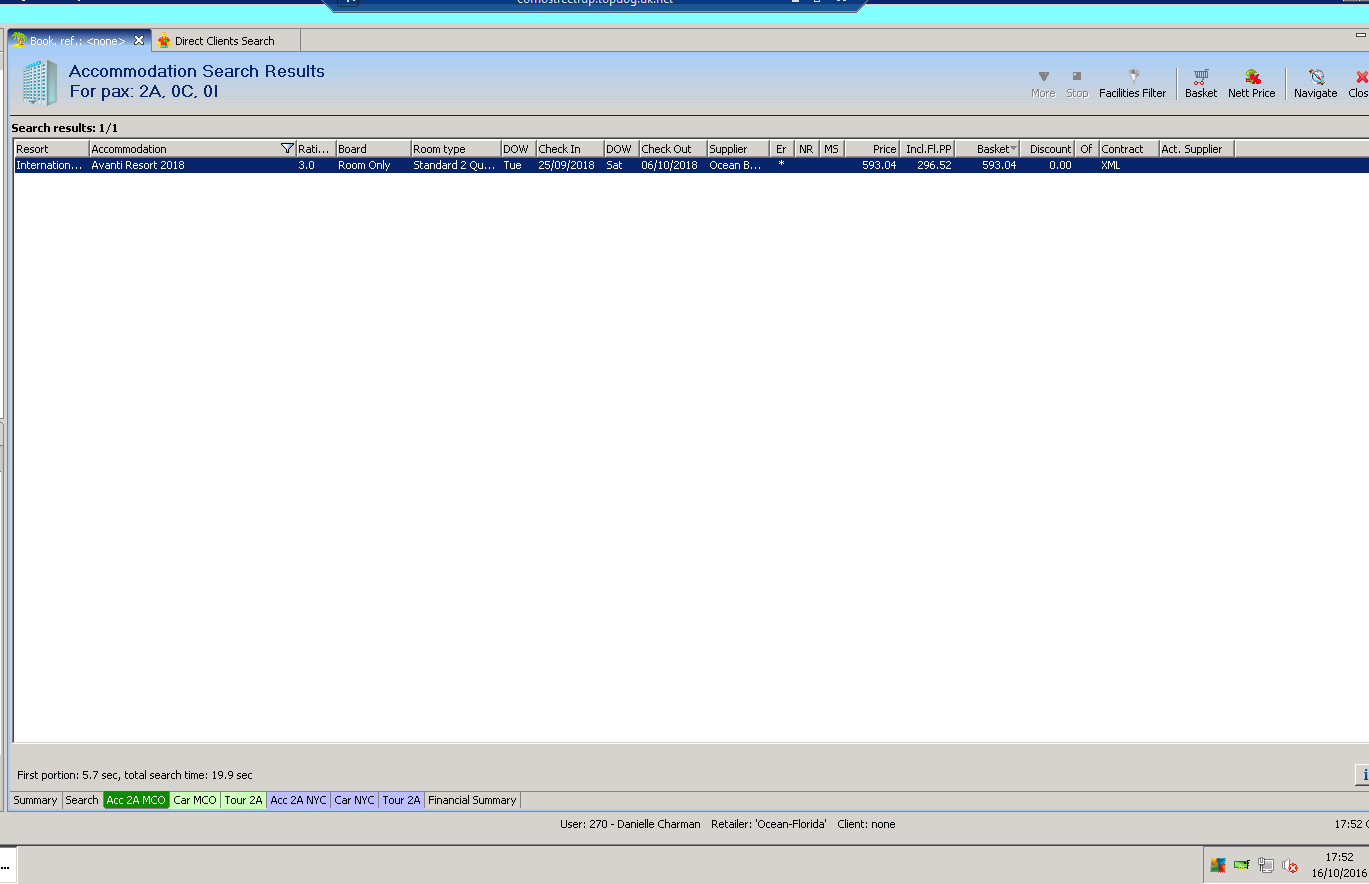Select the green Tour 2A tab
The height and width of the screenshot is (884, 1369).
click(x=243, y=800)
